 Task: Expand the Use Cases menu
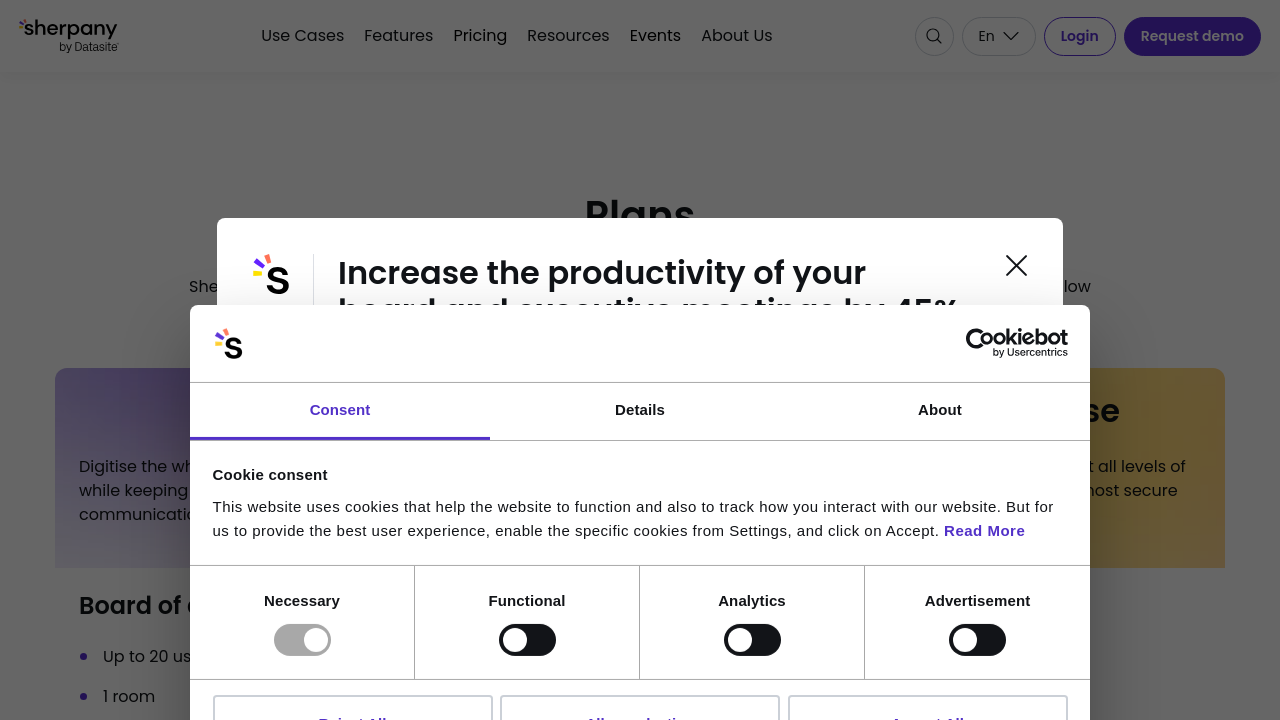point(302,36)
